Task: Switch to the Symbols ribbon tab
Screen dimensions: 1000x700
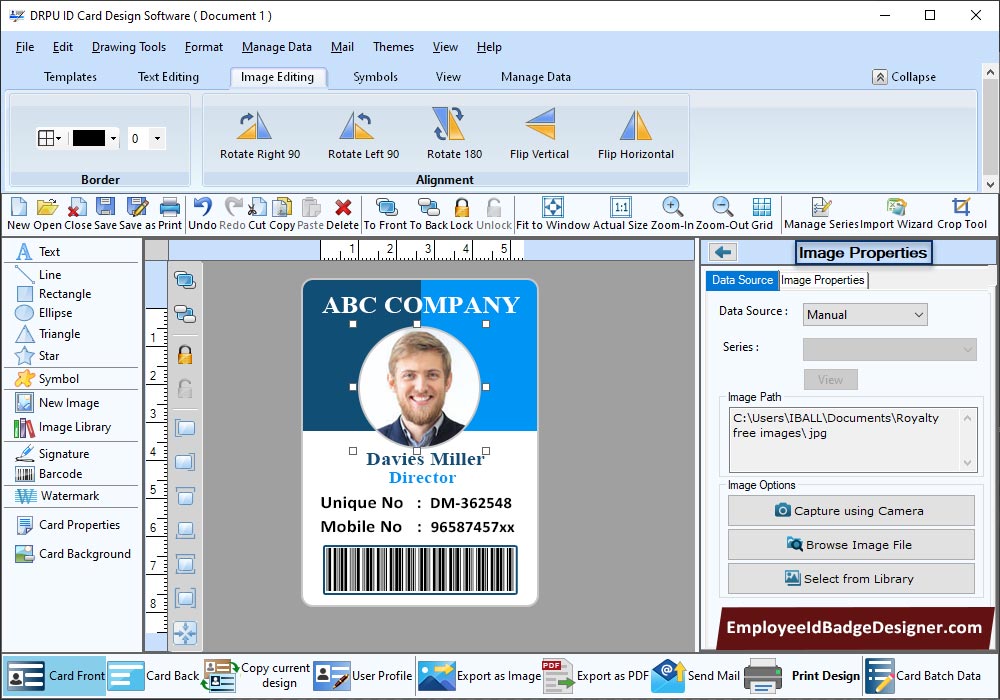Action: [x=375, y=77]
